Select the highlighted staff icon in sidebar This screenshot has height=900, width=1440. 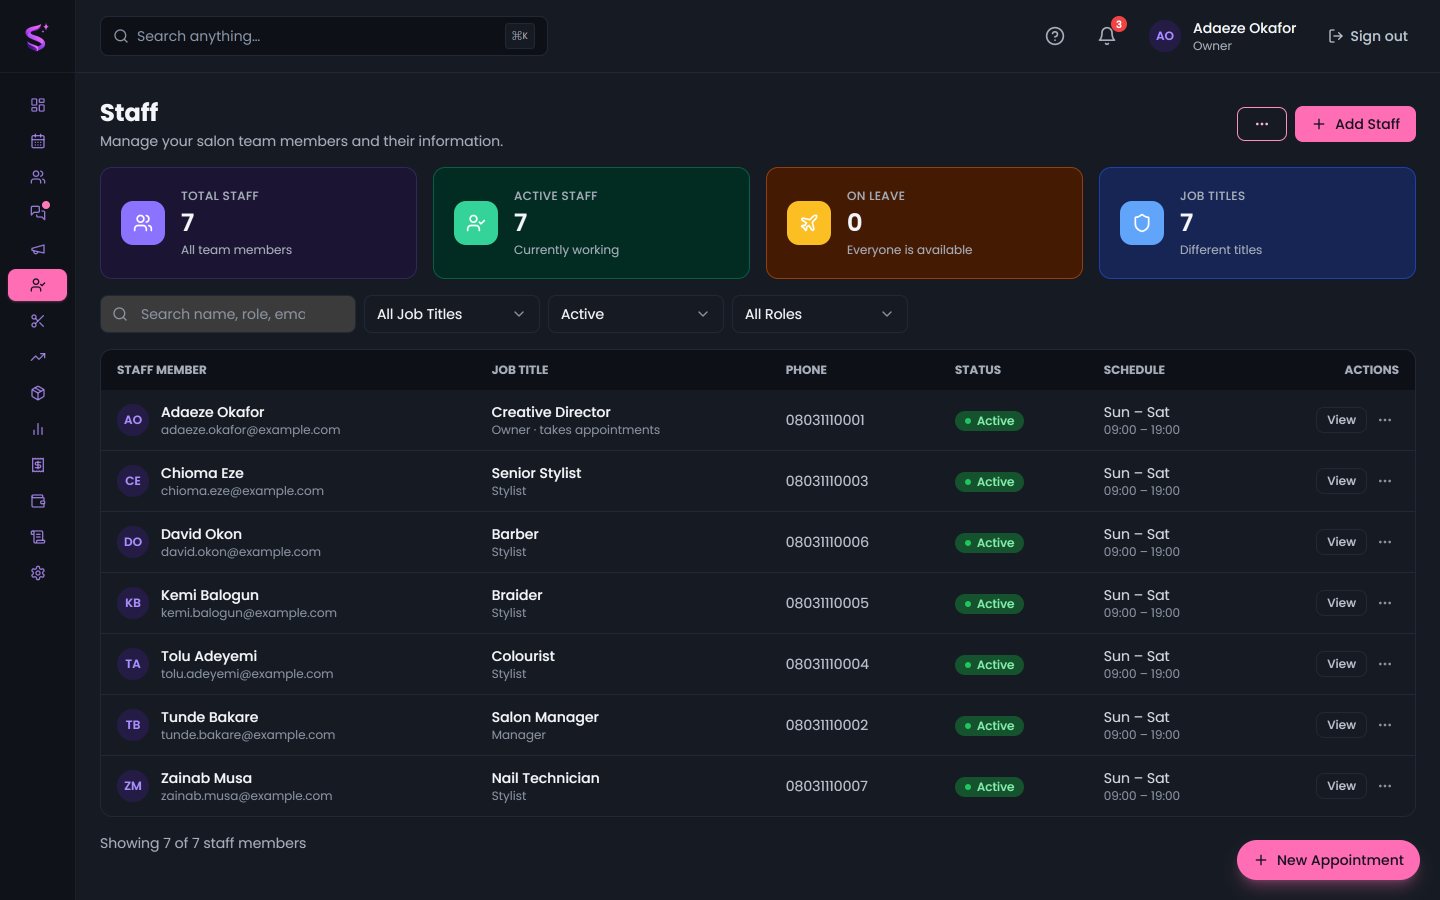click(x=38, y=285)
